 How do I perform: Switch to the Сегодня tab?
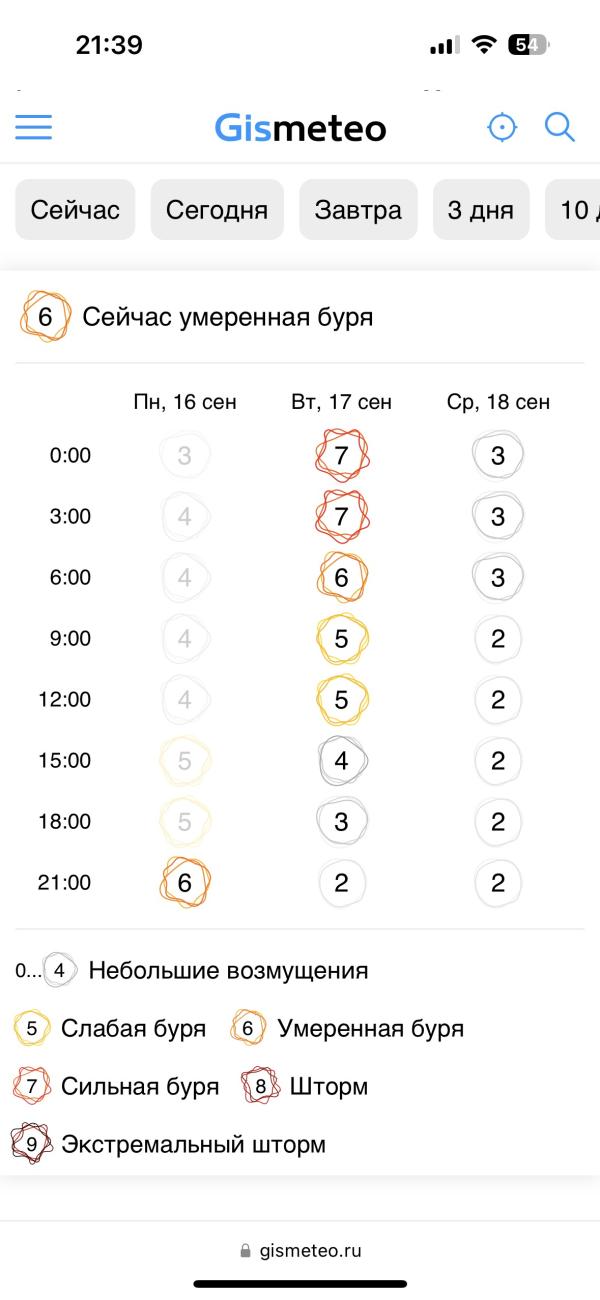[x=217, y=210]
